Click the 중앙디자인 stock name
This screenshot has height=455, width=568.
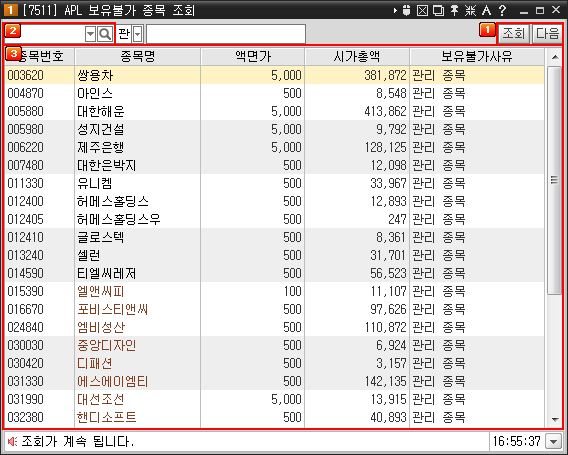[106, 345]
